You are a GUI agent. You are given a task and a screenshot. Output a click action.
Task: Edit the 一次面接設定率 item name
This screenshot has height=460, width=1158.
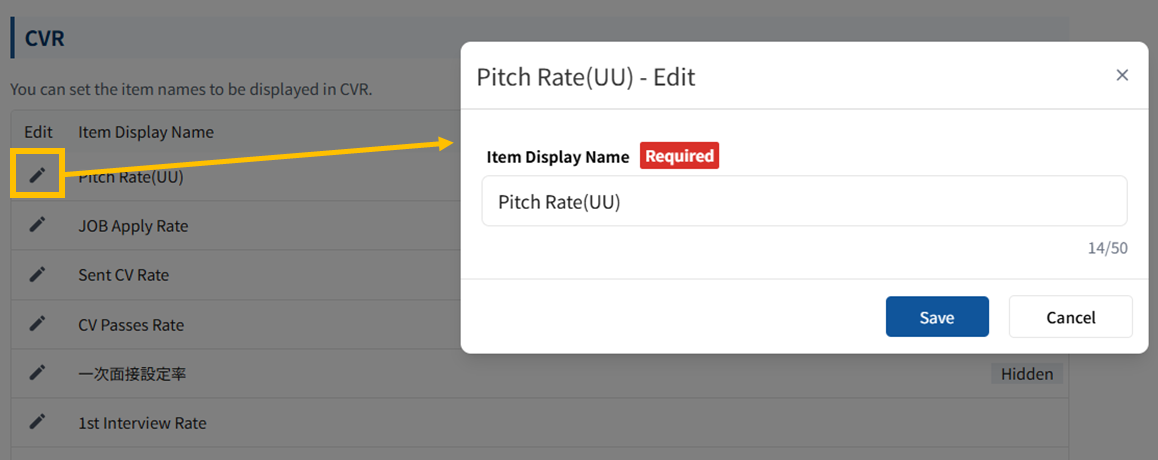click(x=37, y=373)
